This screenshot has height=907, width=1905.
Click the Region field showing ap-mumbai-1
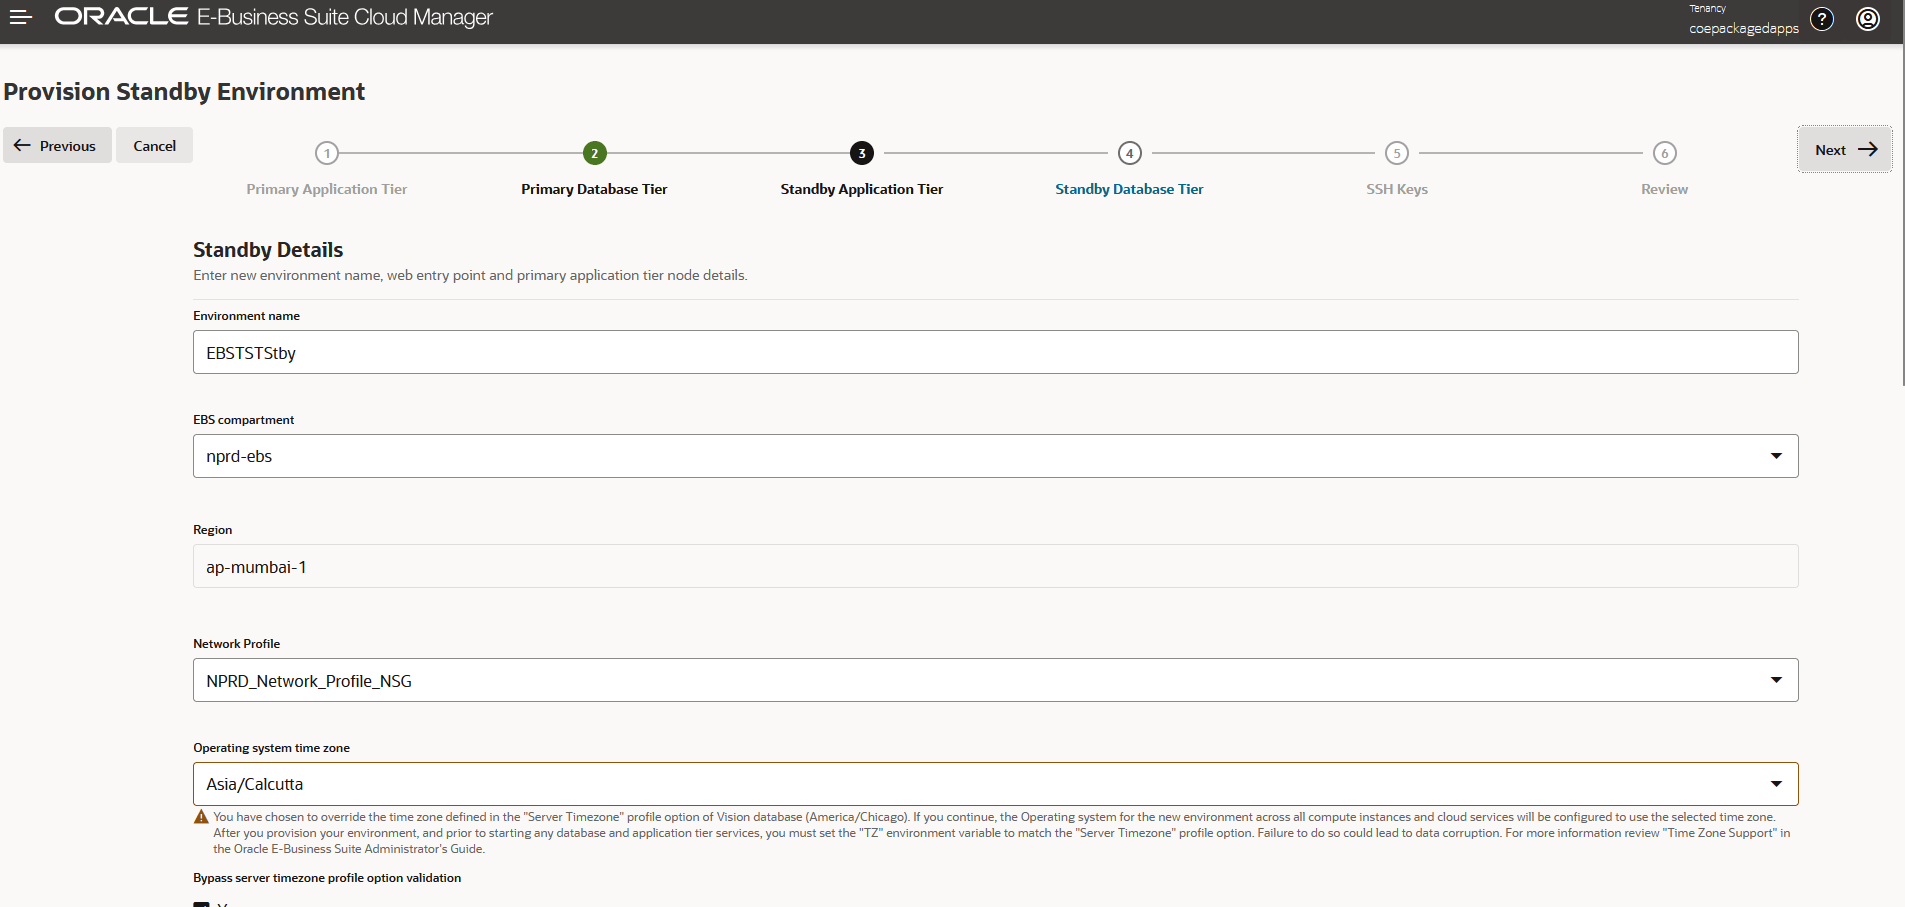tap(995, 566)
